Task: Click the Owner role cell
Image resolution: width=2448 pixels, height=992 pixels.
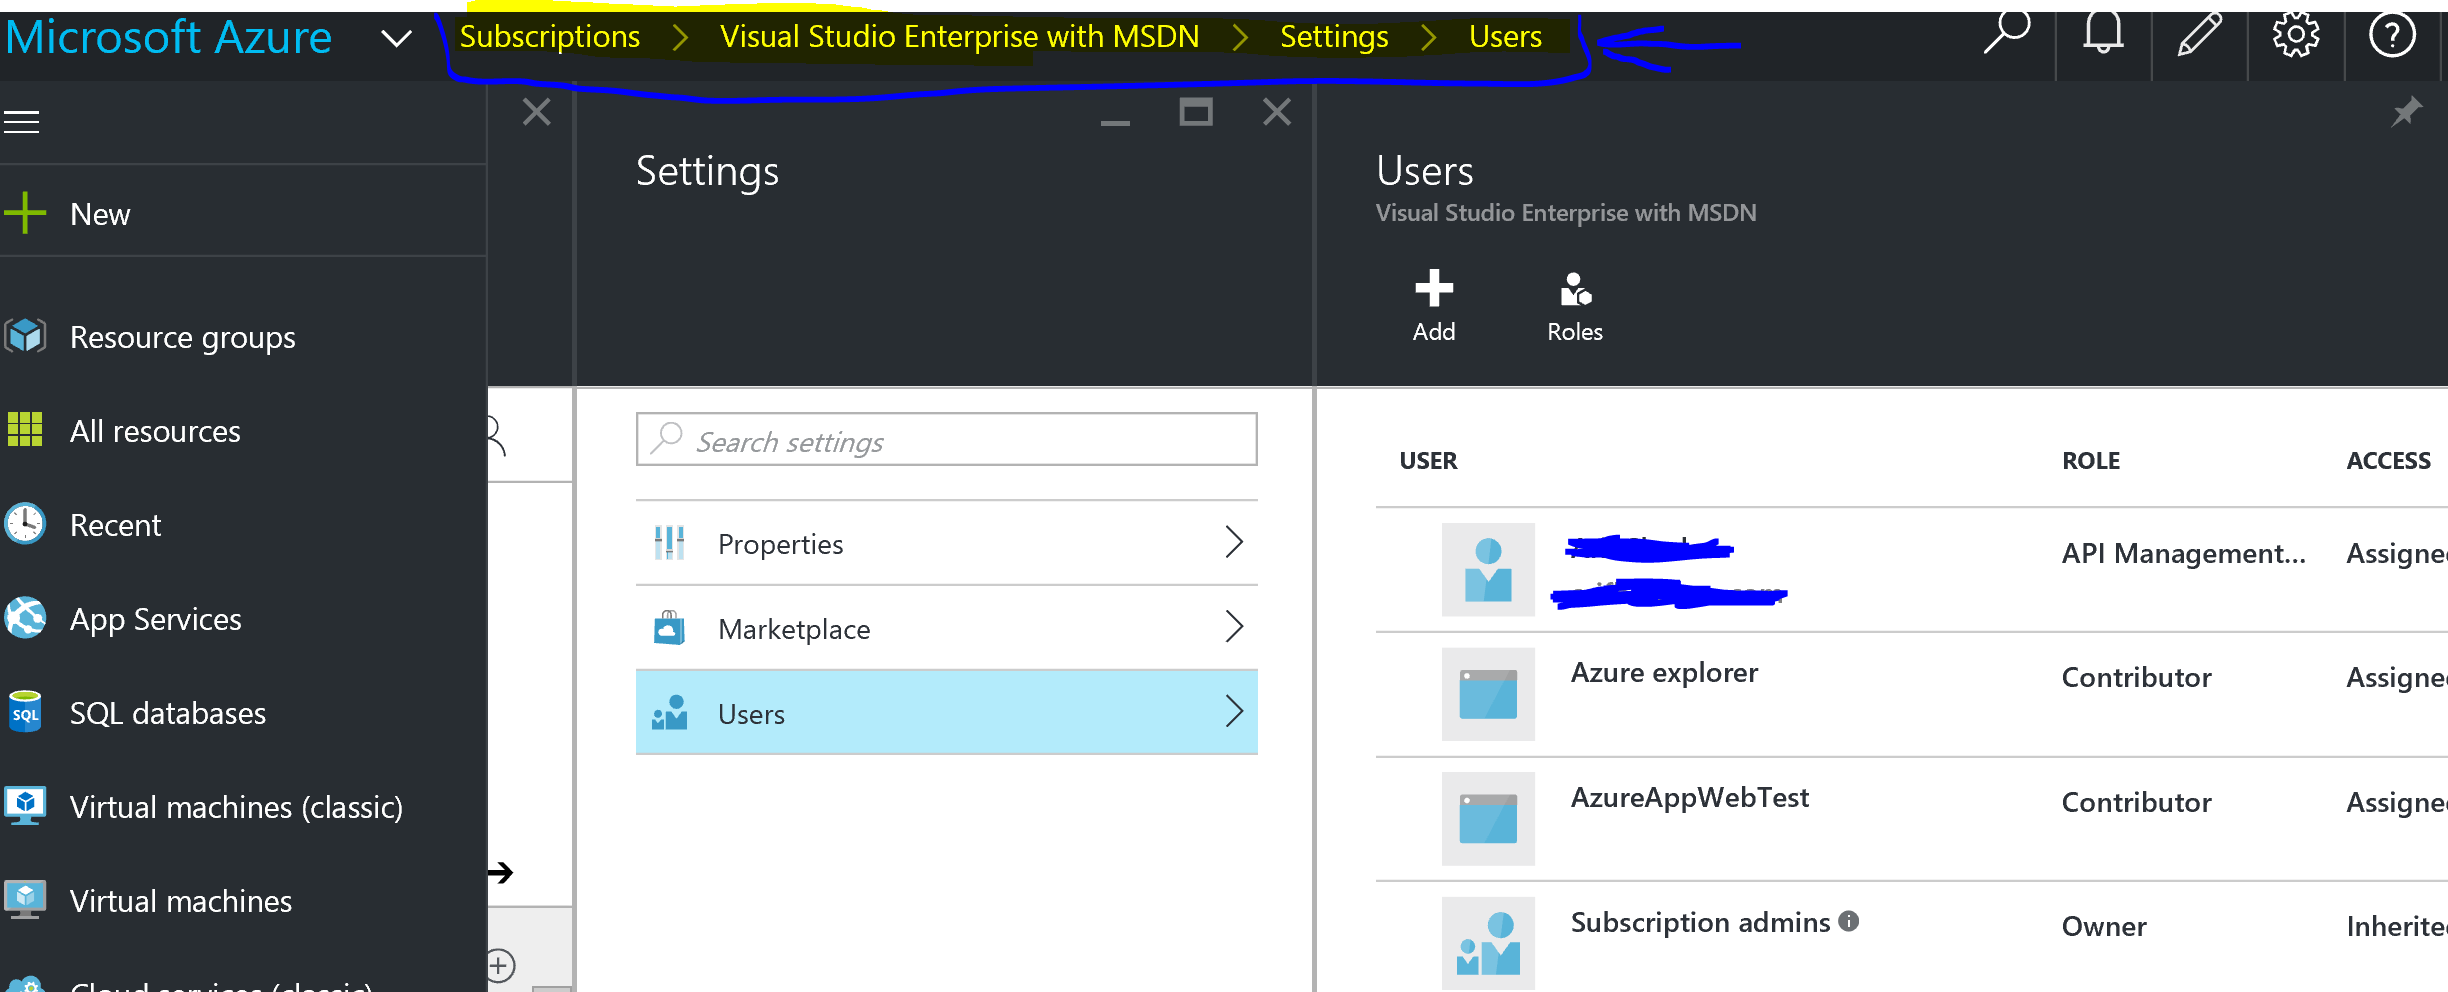Action: tap(2104, 926)
